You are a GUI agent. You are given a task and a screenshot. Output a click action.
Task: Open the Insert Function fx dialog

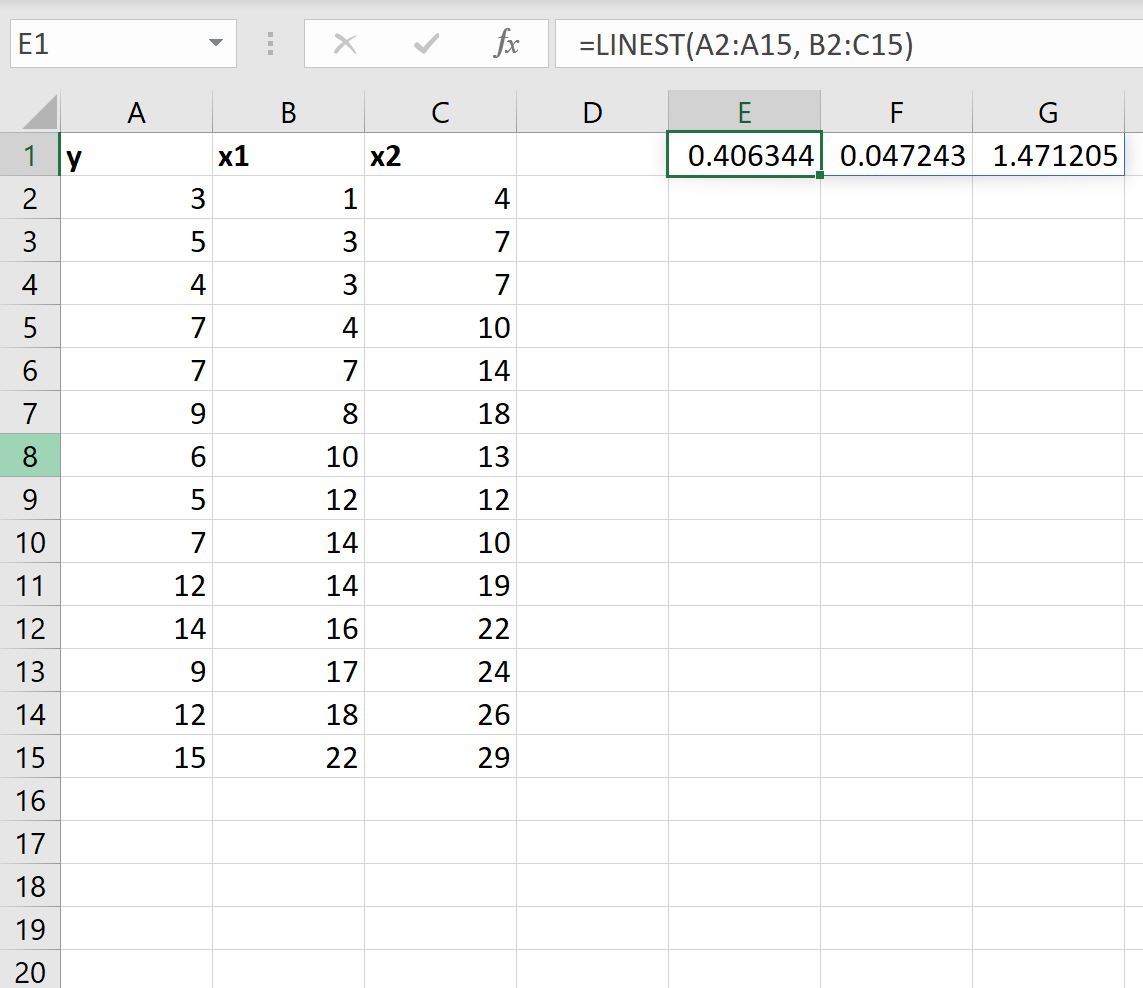click(x=506, y=44)
